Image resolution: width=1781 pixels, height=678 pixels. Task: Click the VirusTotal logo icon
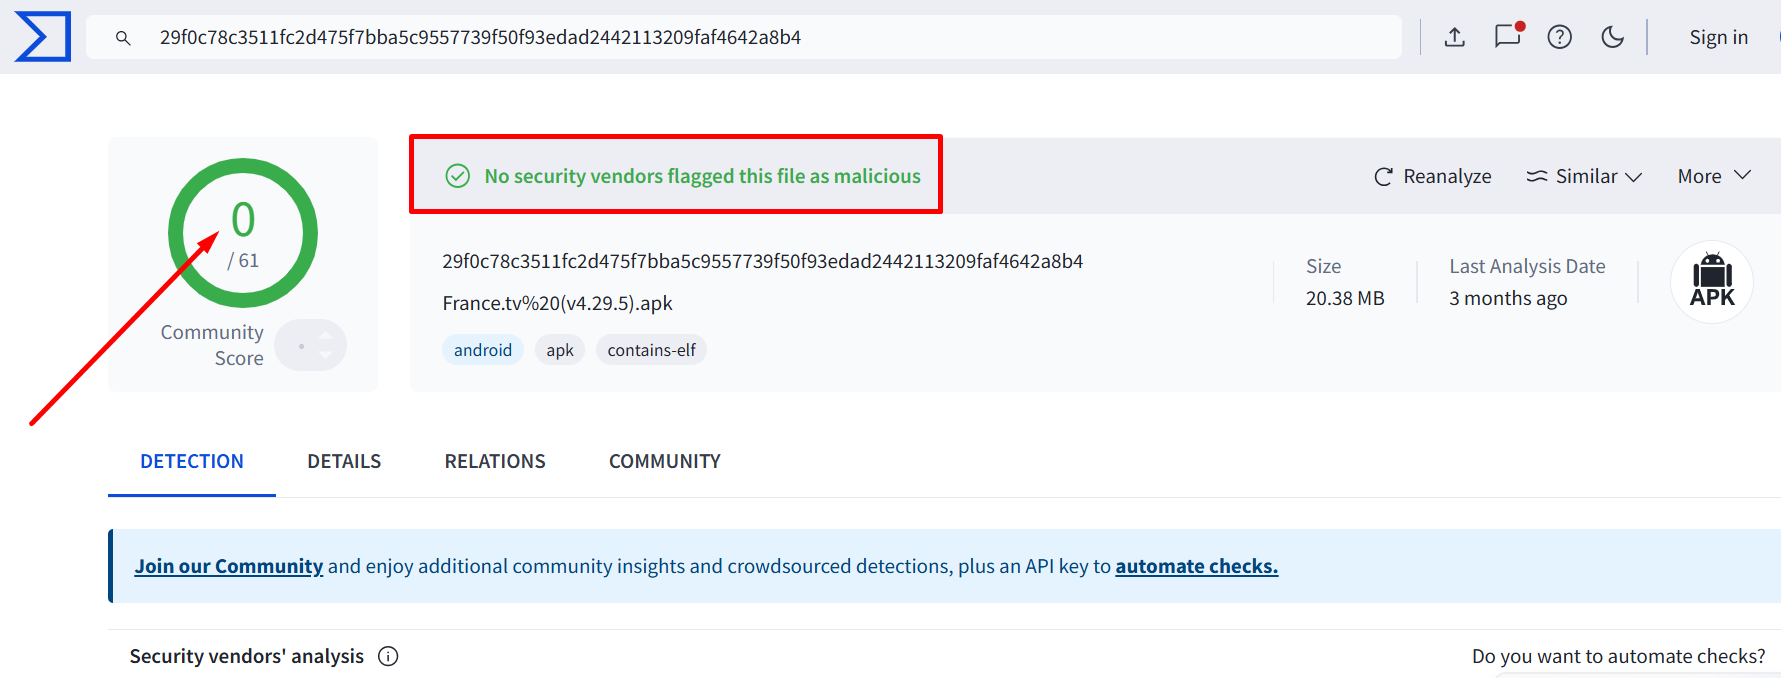(43, 37)
